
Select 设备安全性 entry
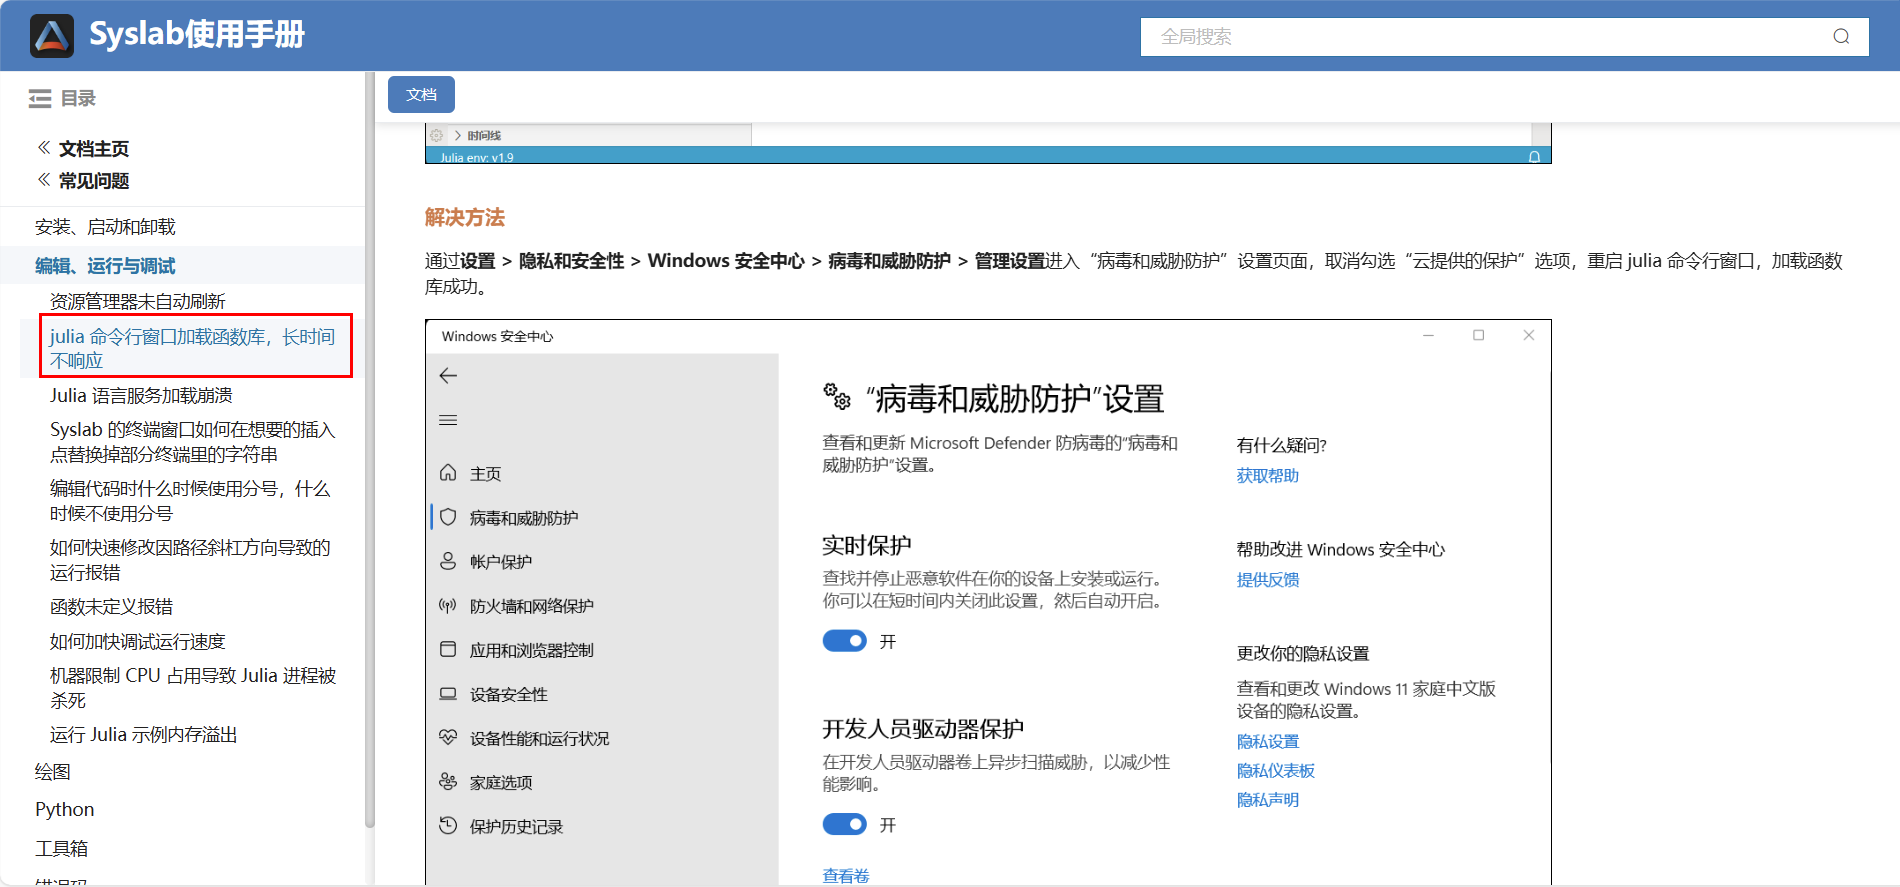click(509, 695)
